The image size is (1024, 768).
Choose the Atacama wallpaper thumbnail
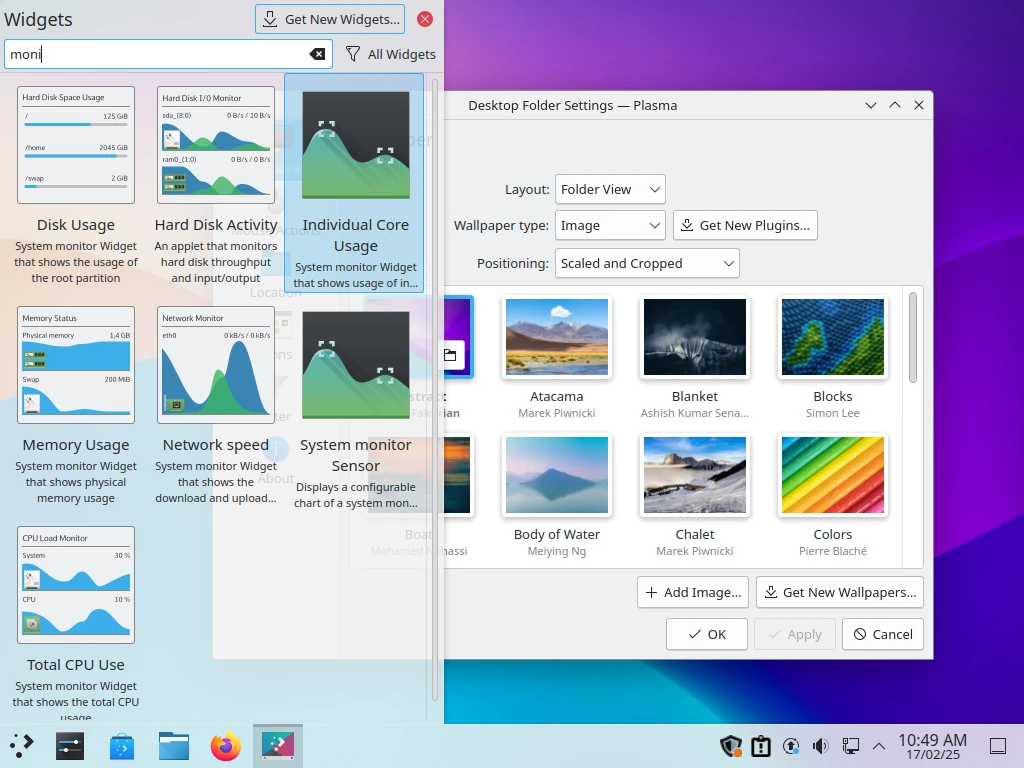556,337
